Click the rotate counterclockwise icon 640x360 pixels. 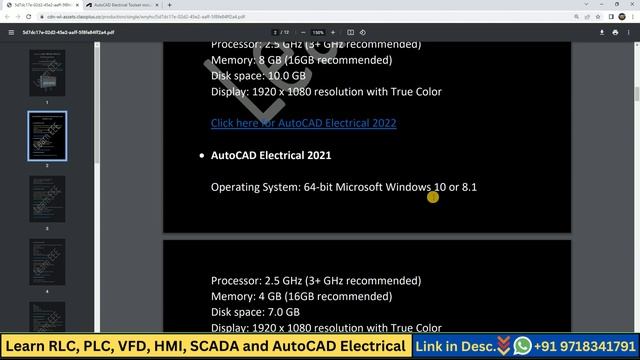[363, 32]
